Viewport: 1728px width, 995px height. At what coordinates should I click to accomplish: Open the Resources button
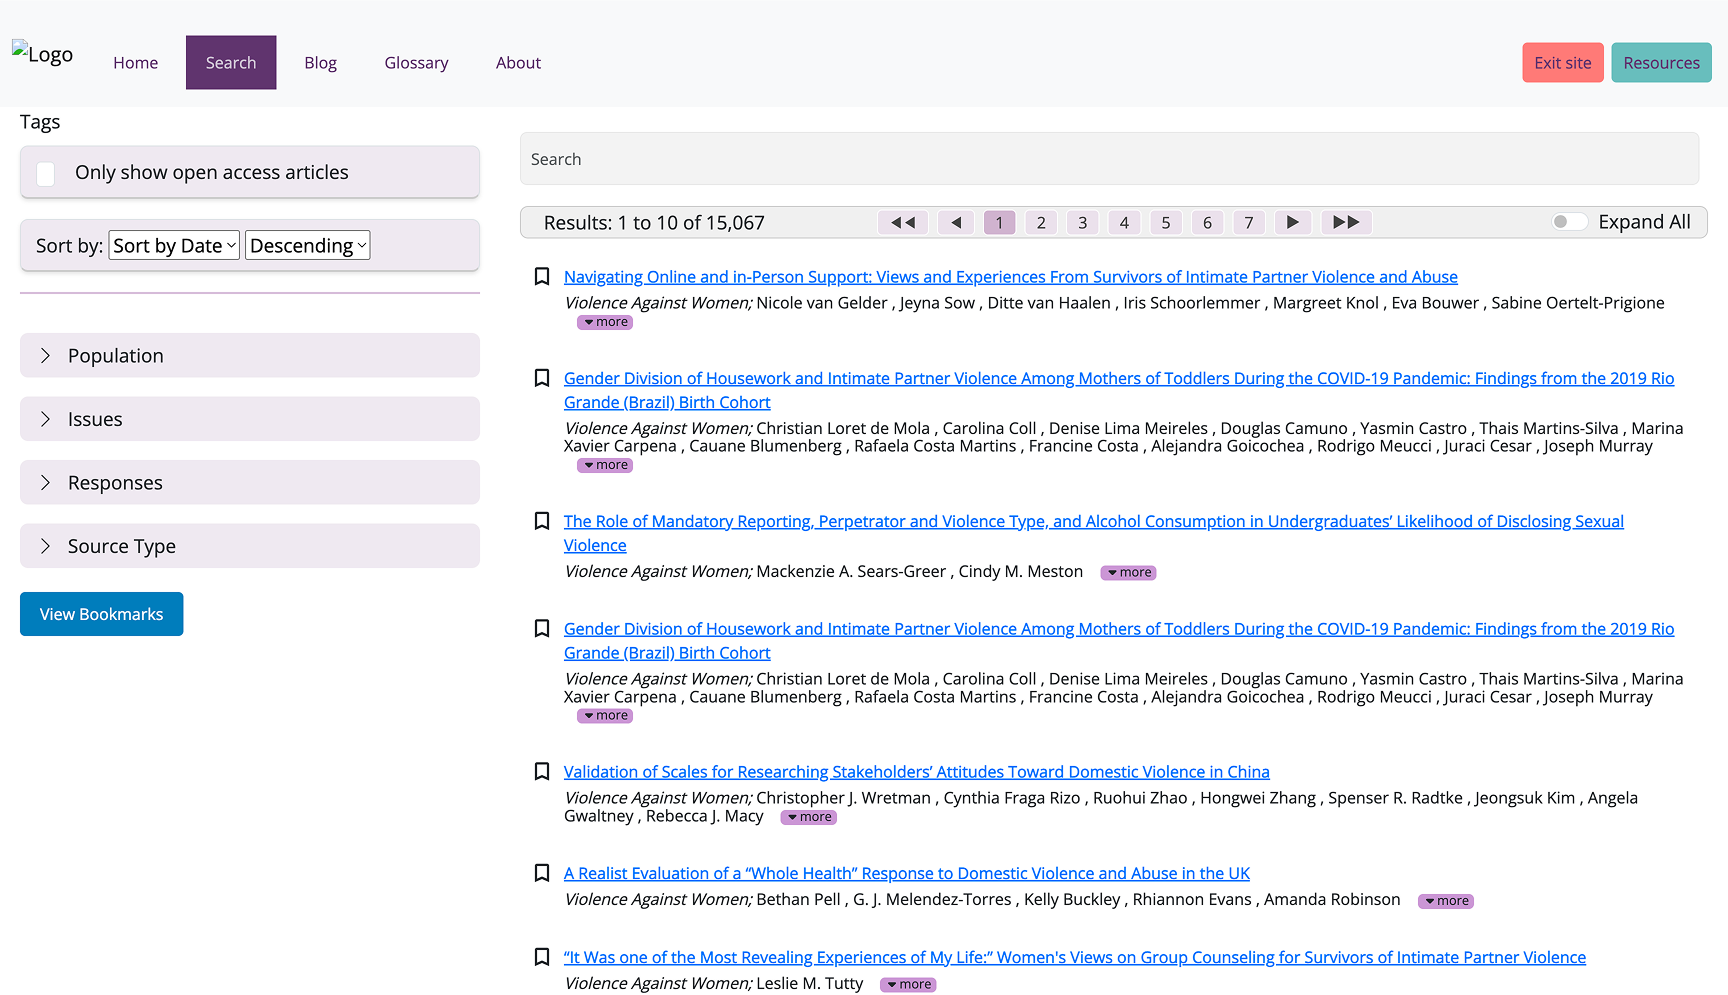pyautogui.click(x=1662, y=63)
